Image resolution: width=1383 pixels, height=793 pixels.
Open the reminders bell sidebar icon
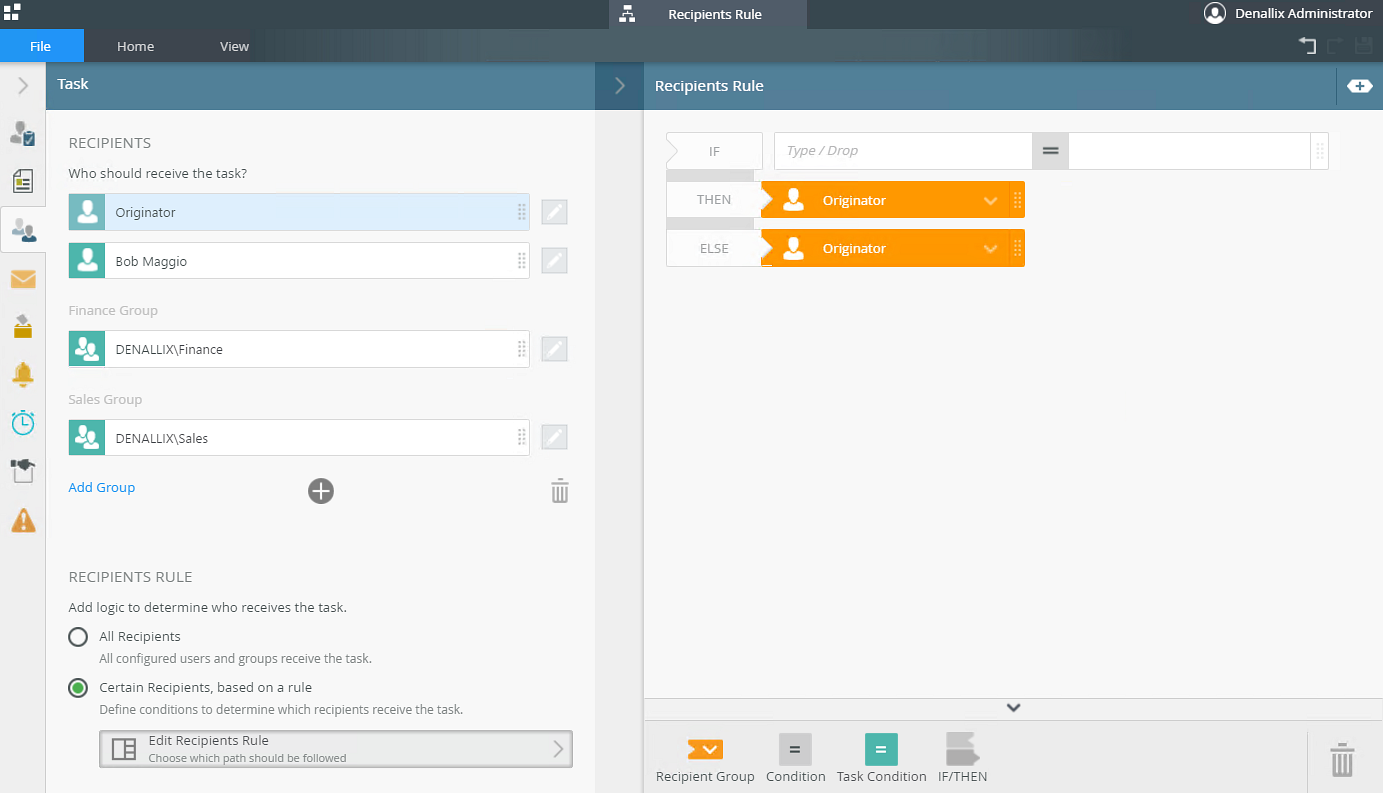click(22, 374)
